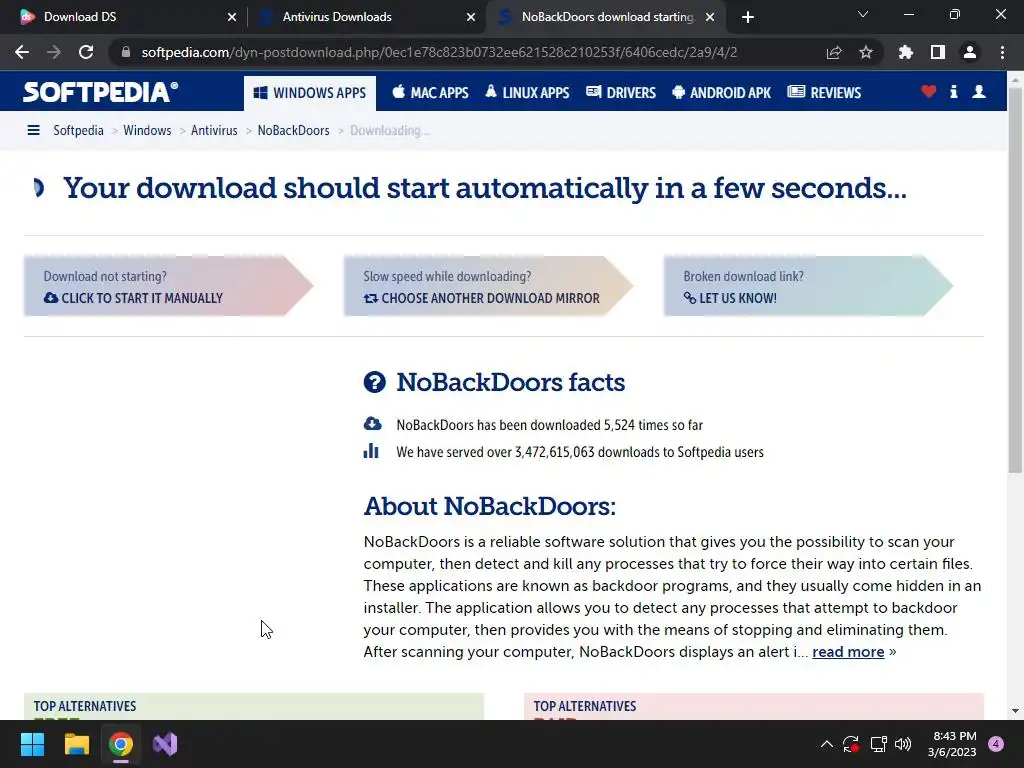The width and height of the screenshot is (1024, 768).
Task: Switch to the Antivirus Downloads tab
Action: [x=366, y=17]
